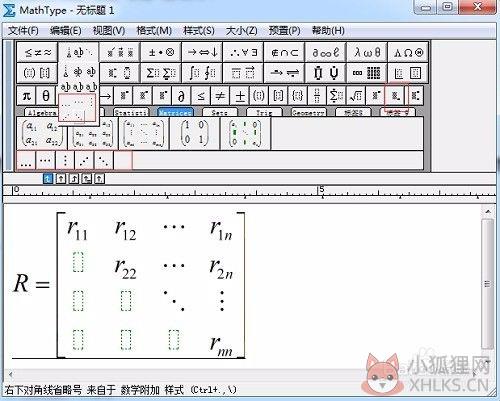The image size is (500, 401).
Task: Click the vertical scrollbar thumb in editor
Action: click(x=487, y=284)
